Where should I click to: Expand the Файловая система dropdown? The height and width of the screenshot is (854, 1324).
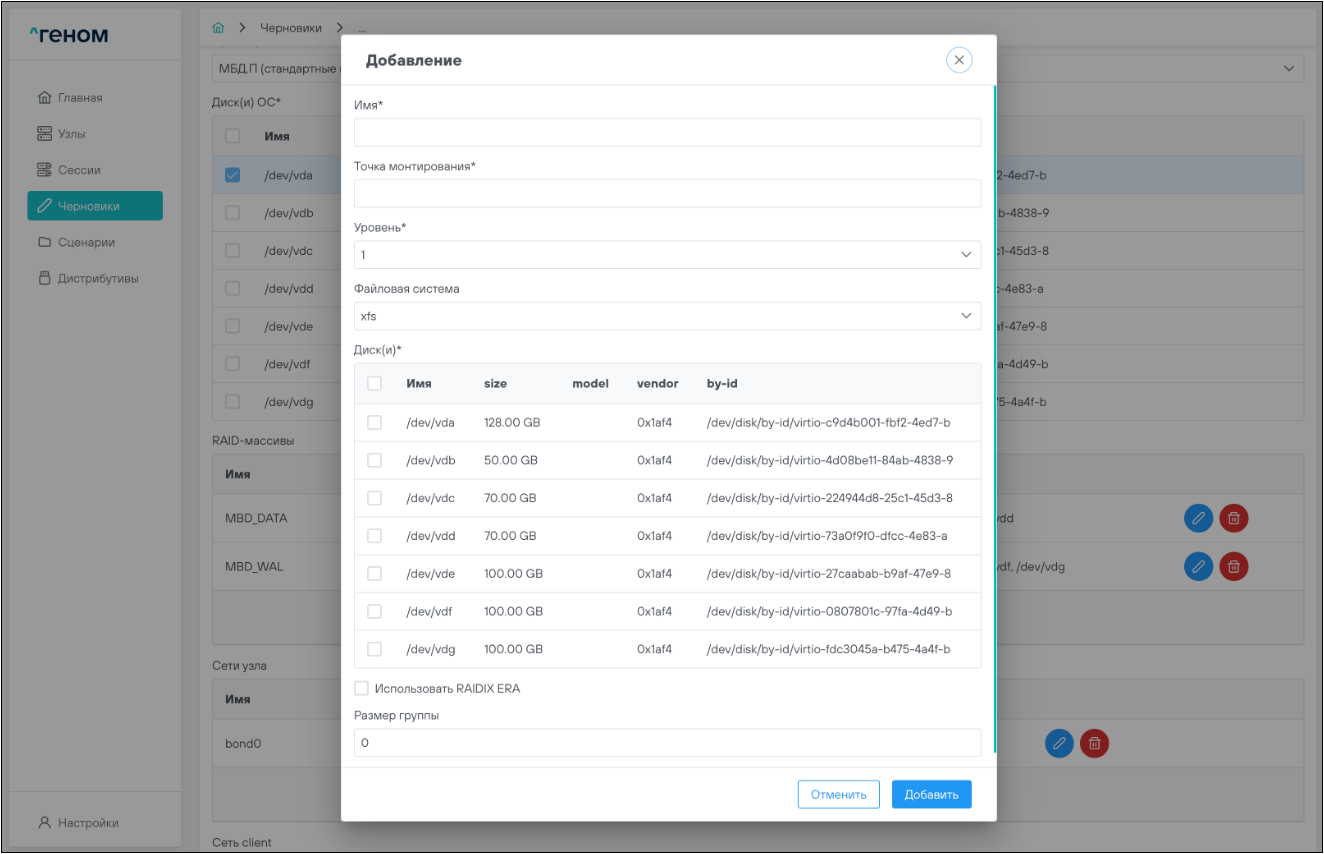(667, 316)
